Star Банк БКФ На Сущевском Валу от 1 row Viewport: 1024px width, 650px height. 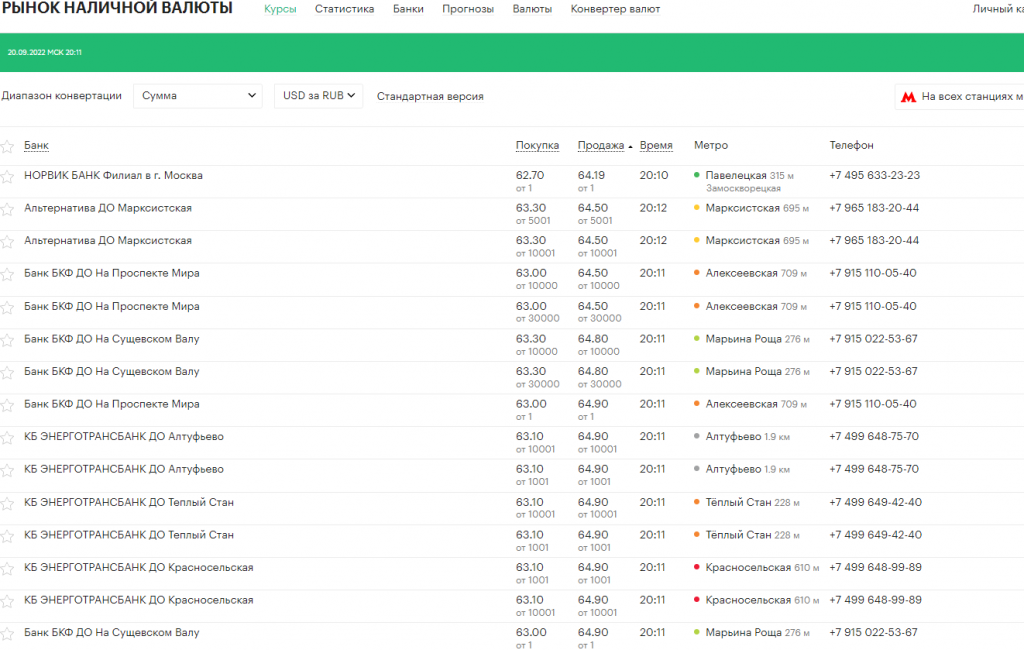7,634
